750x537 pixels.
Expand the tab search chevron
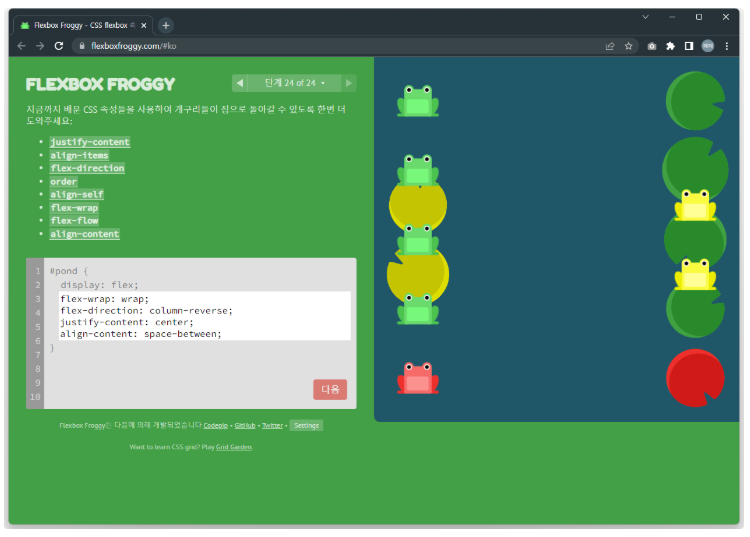click(x=645, y=17)
